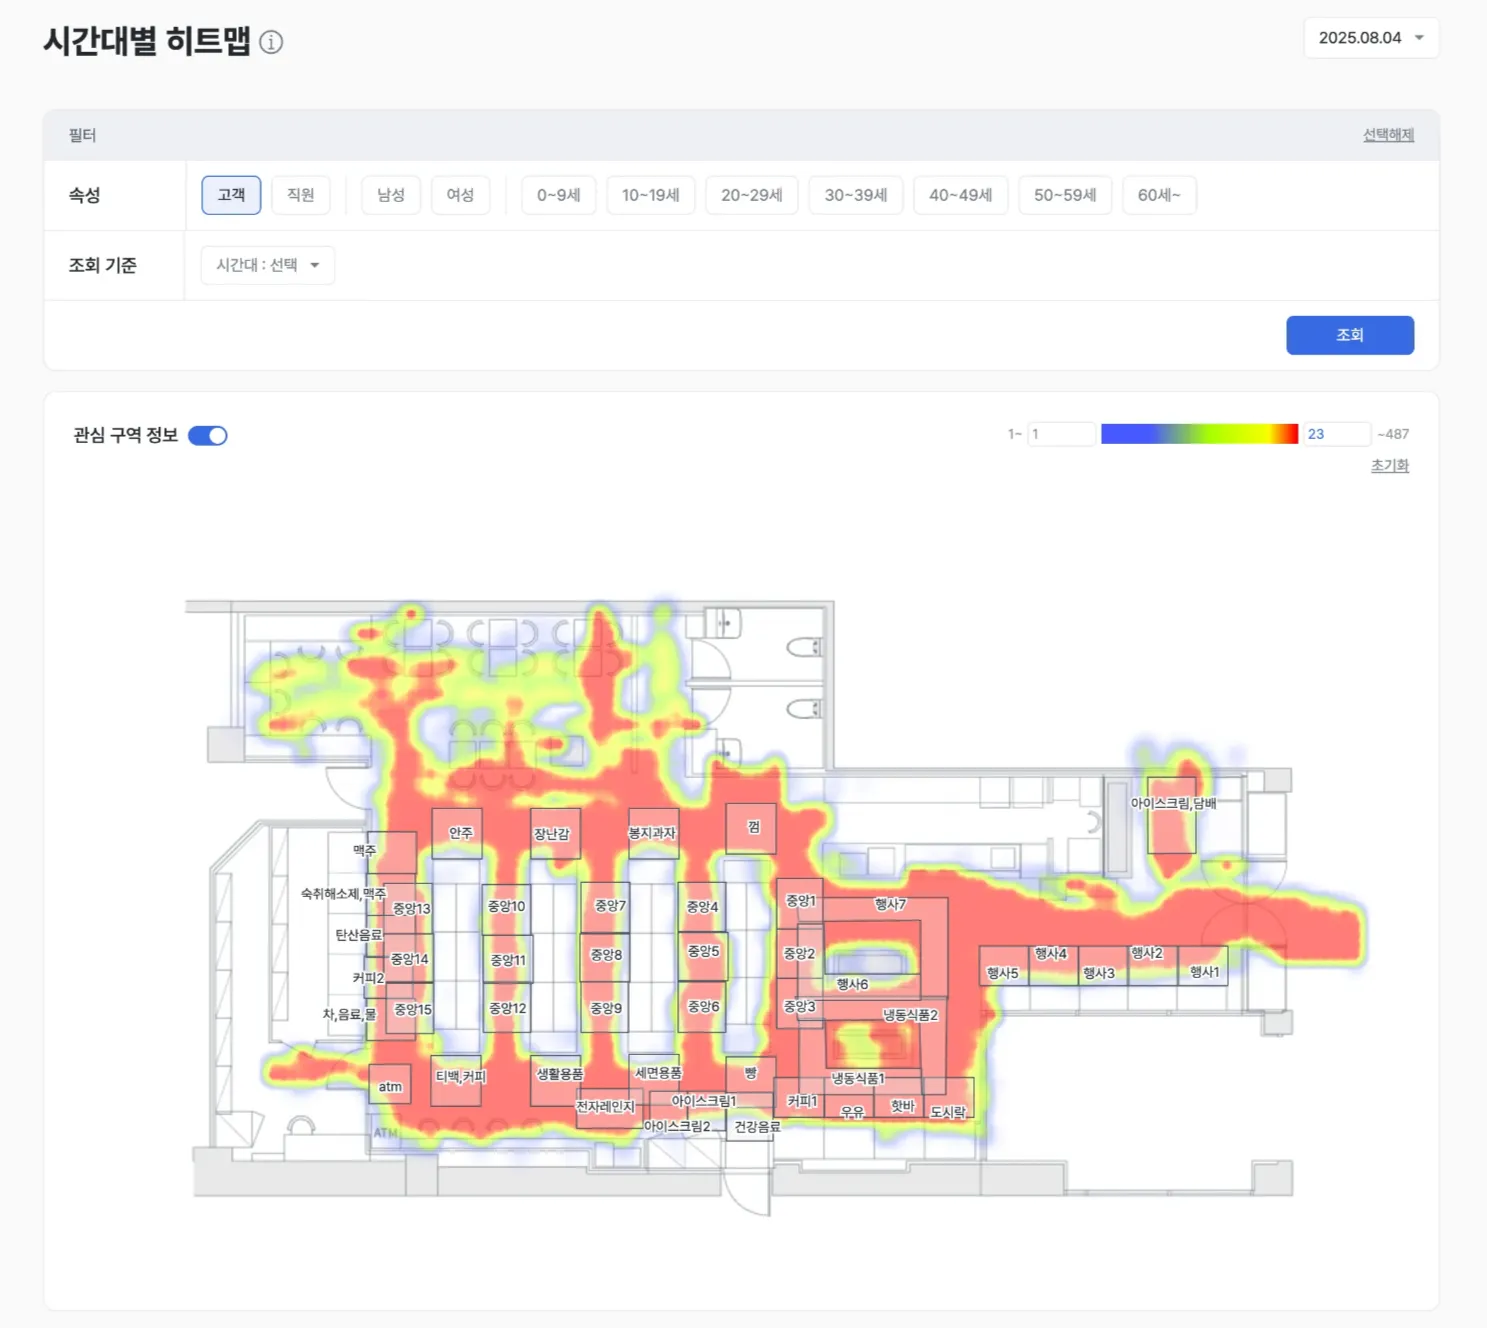Click the 중앙15 zone box
1487x1328 pixels.
(x=410, y=1009)
